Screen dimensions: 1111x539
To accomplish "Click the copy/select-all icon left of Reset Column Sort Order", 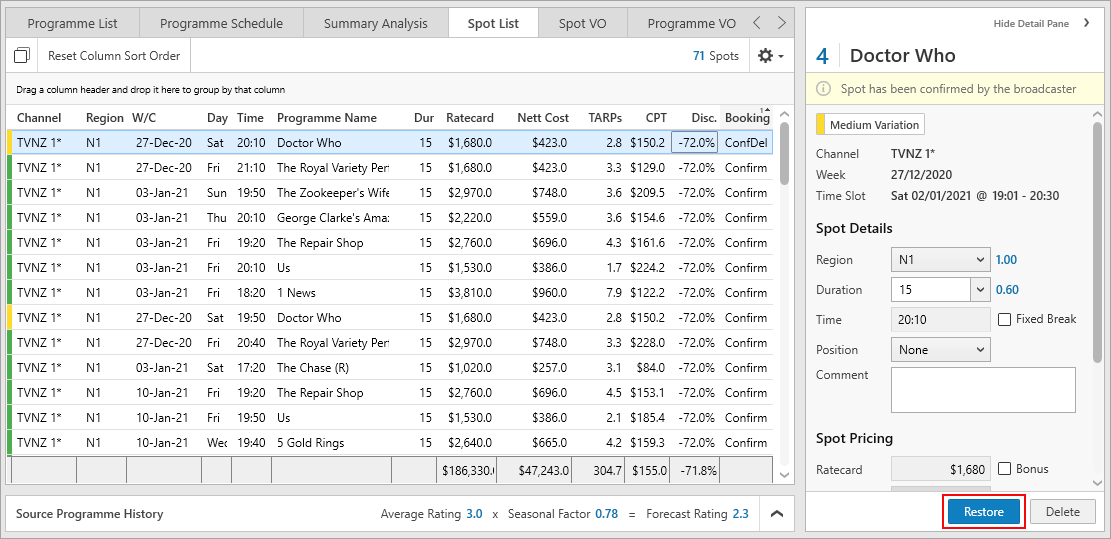I will (x=22, y=56).
